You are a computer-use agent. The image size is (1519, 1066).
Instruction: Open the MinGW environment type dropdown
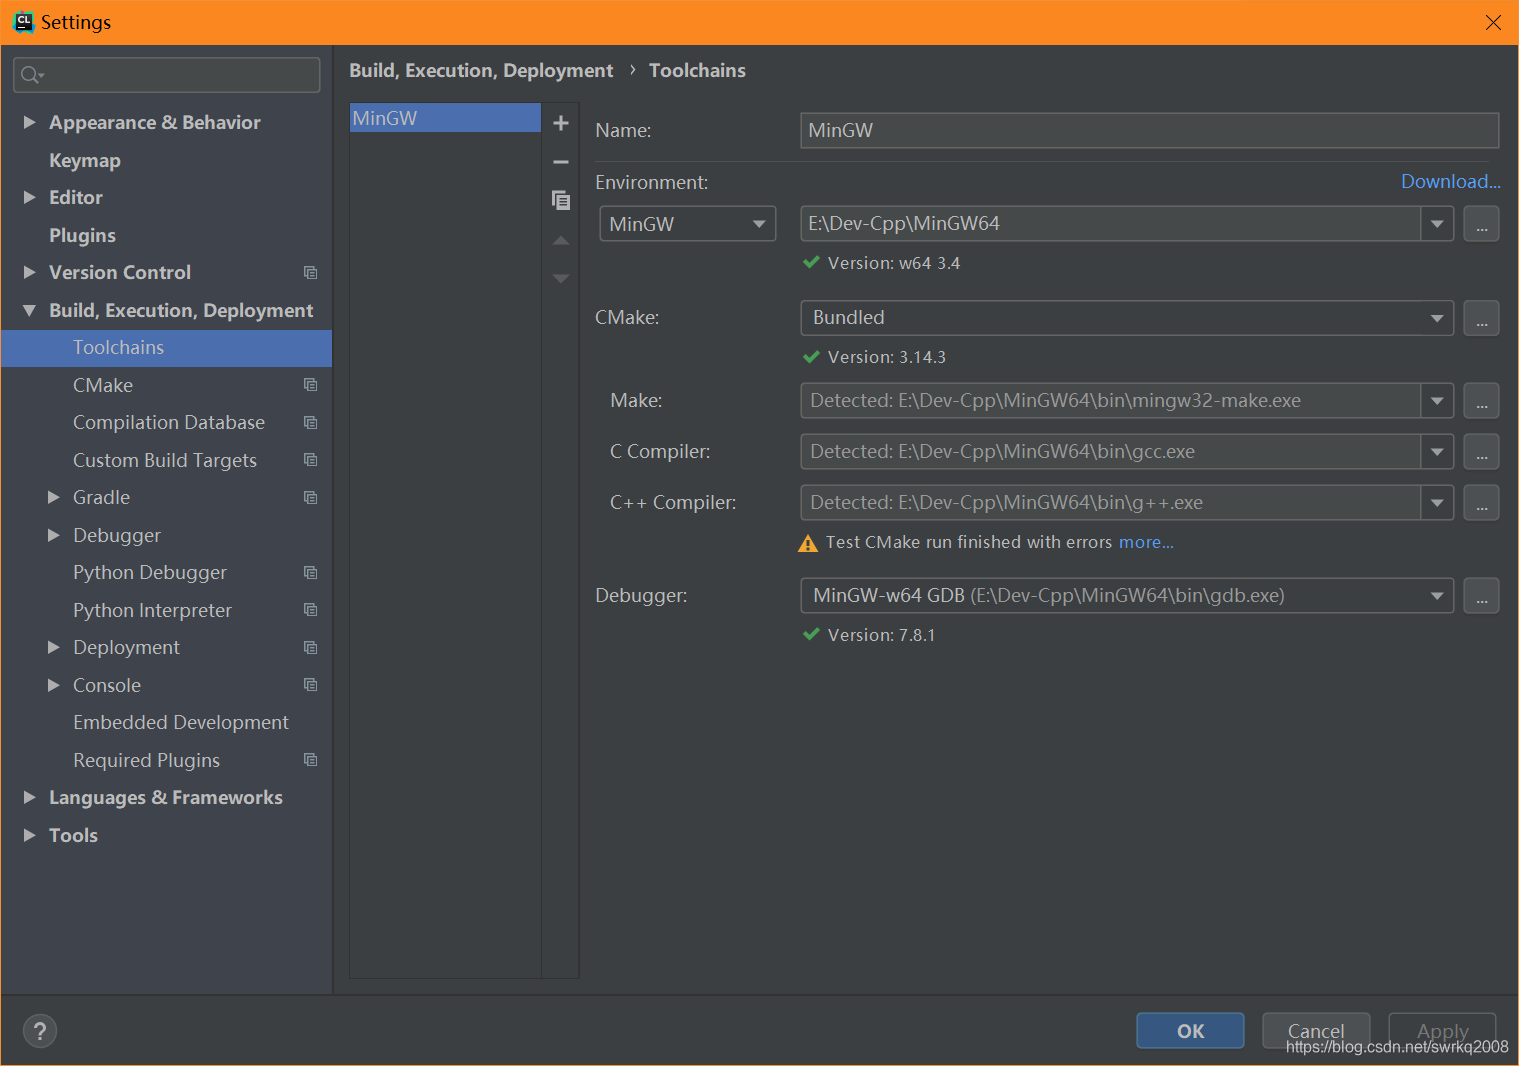[687, 224]
